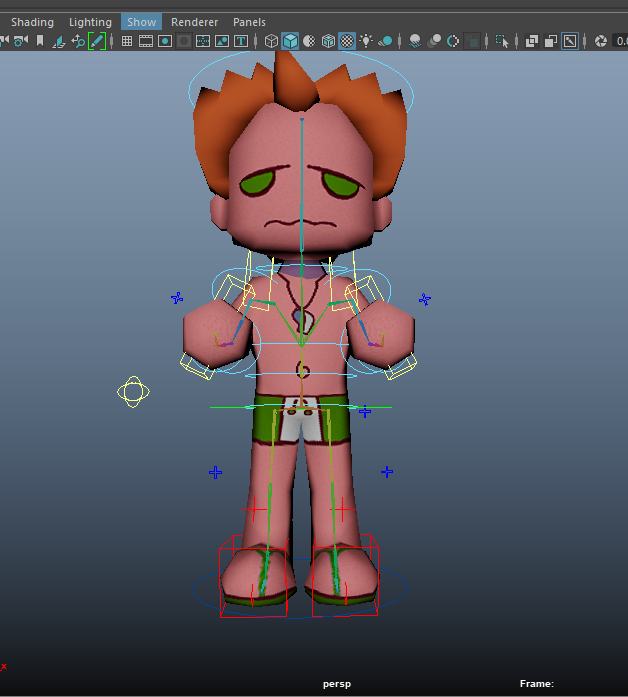The width and height of the screenshot is (628, 697).
Task: Open camera bookmarks icon
Action: 40,41
